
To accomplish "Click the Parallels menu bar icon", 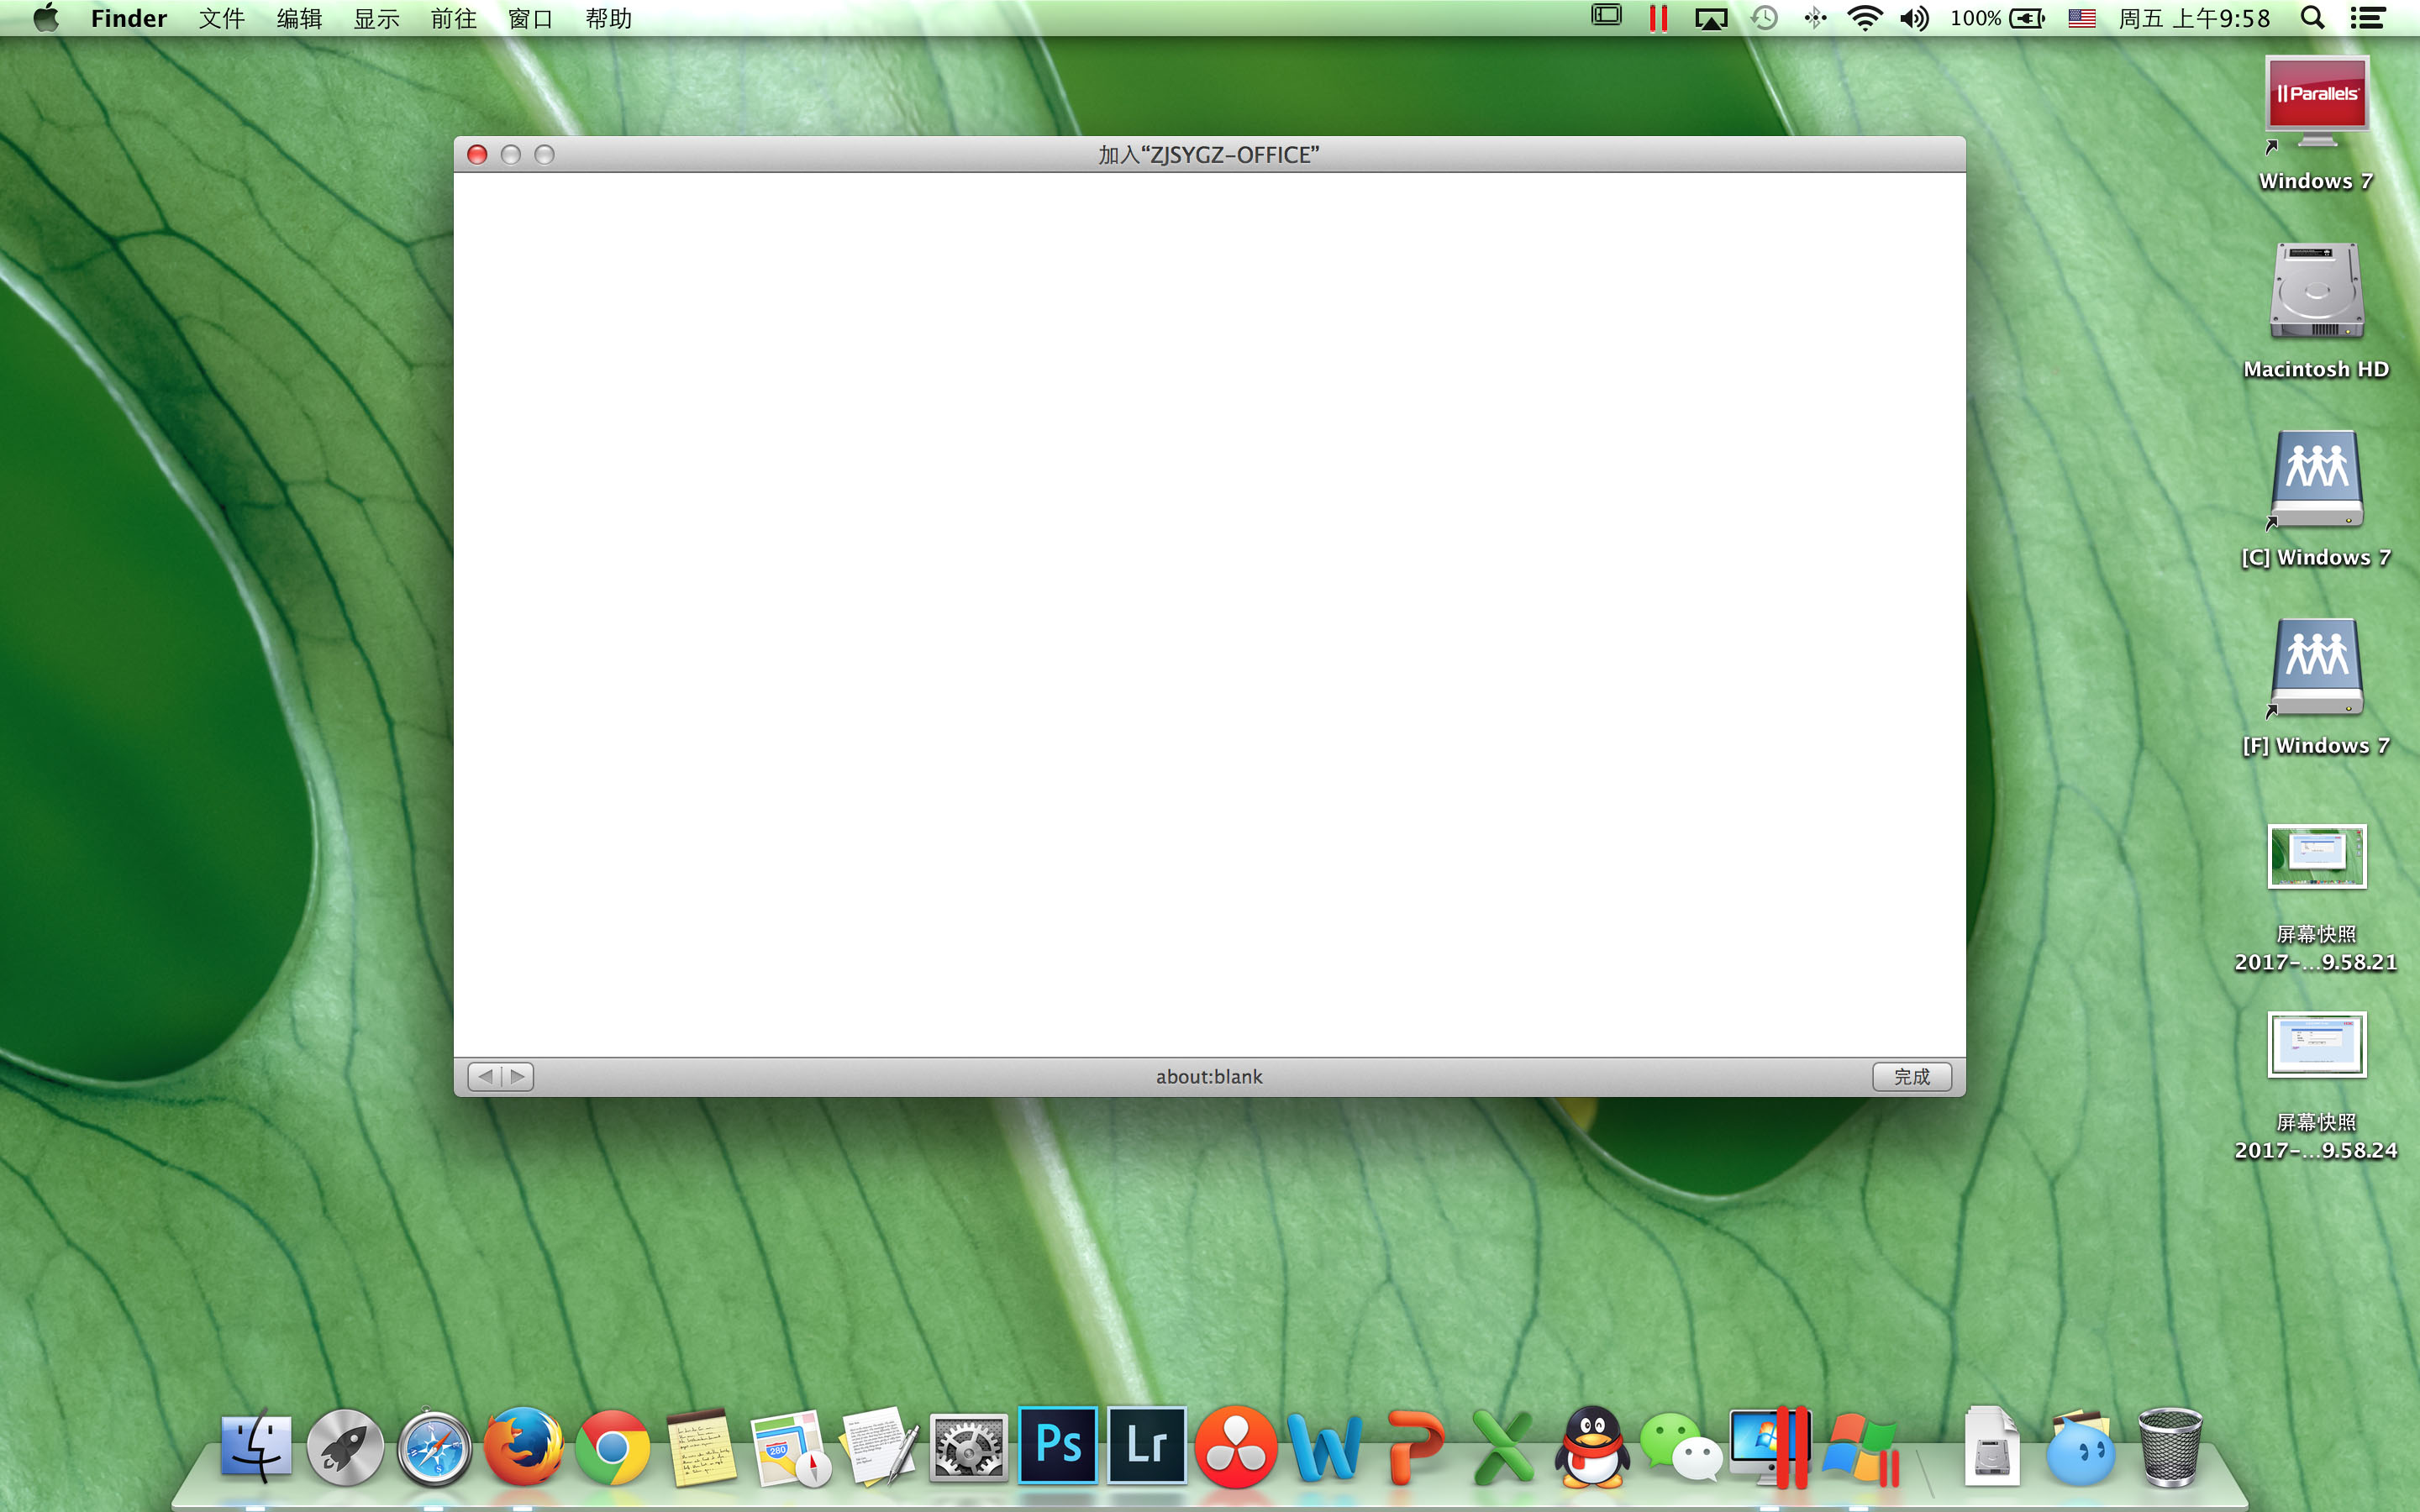I will (x=1658, y=18).
